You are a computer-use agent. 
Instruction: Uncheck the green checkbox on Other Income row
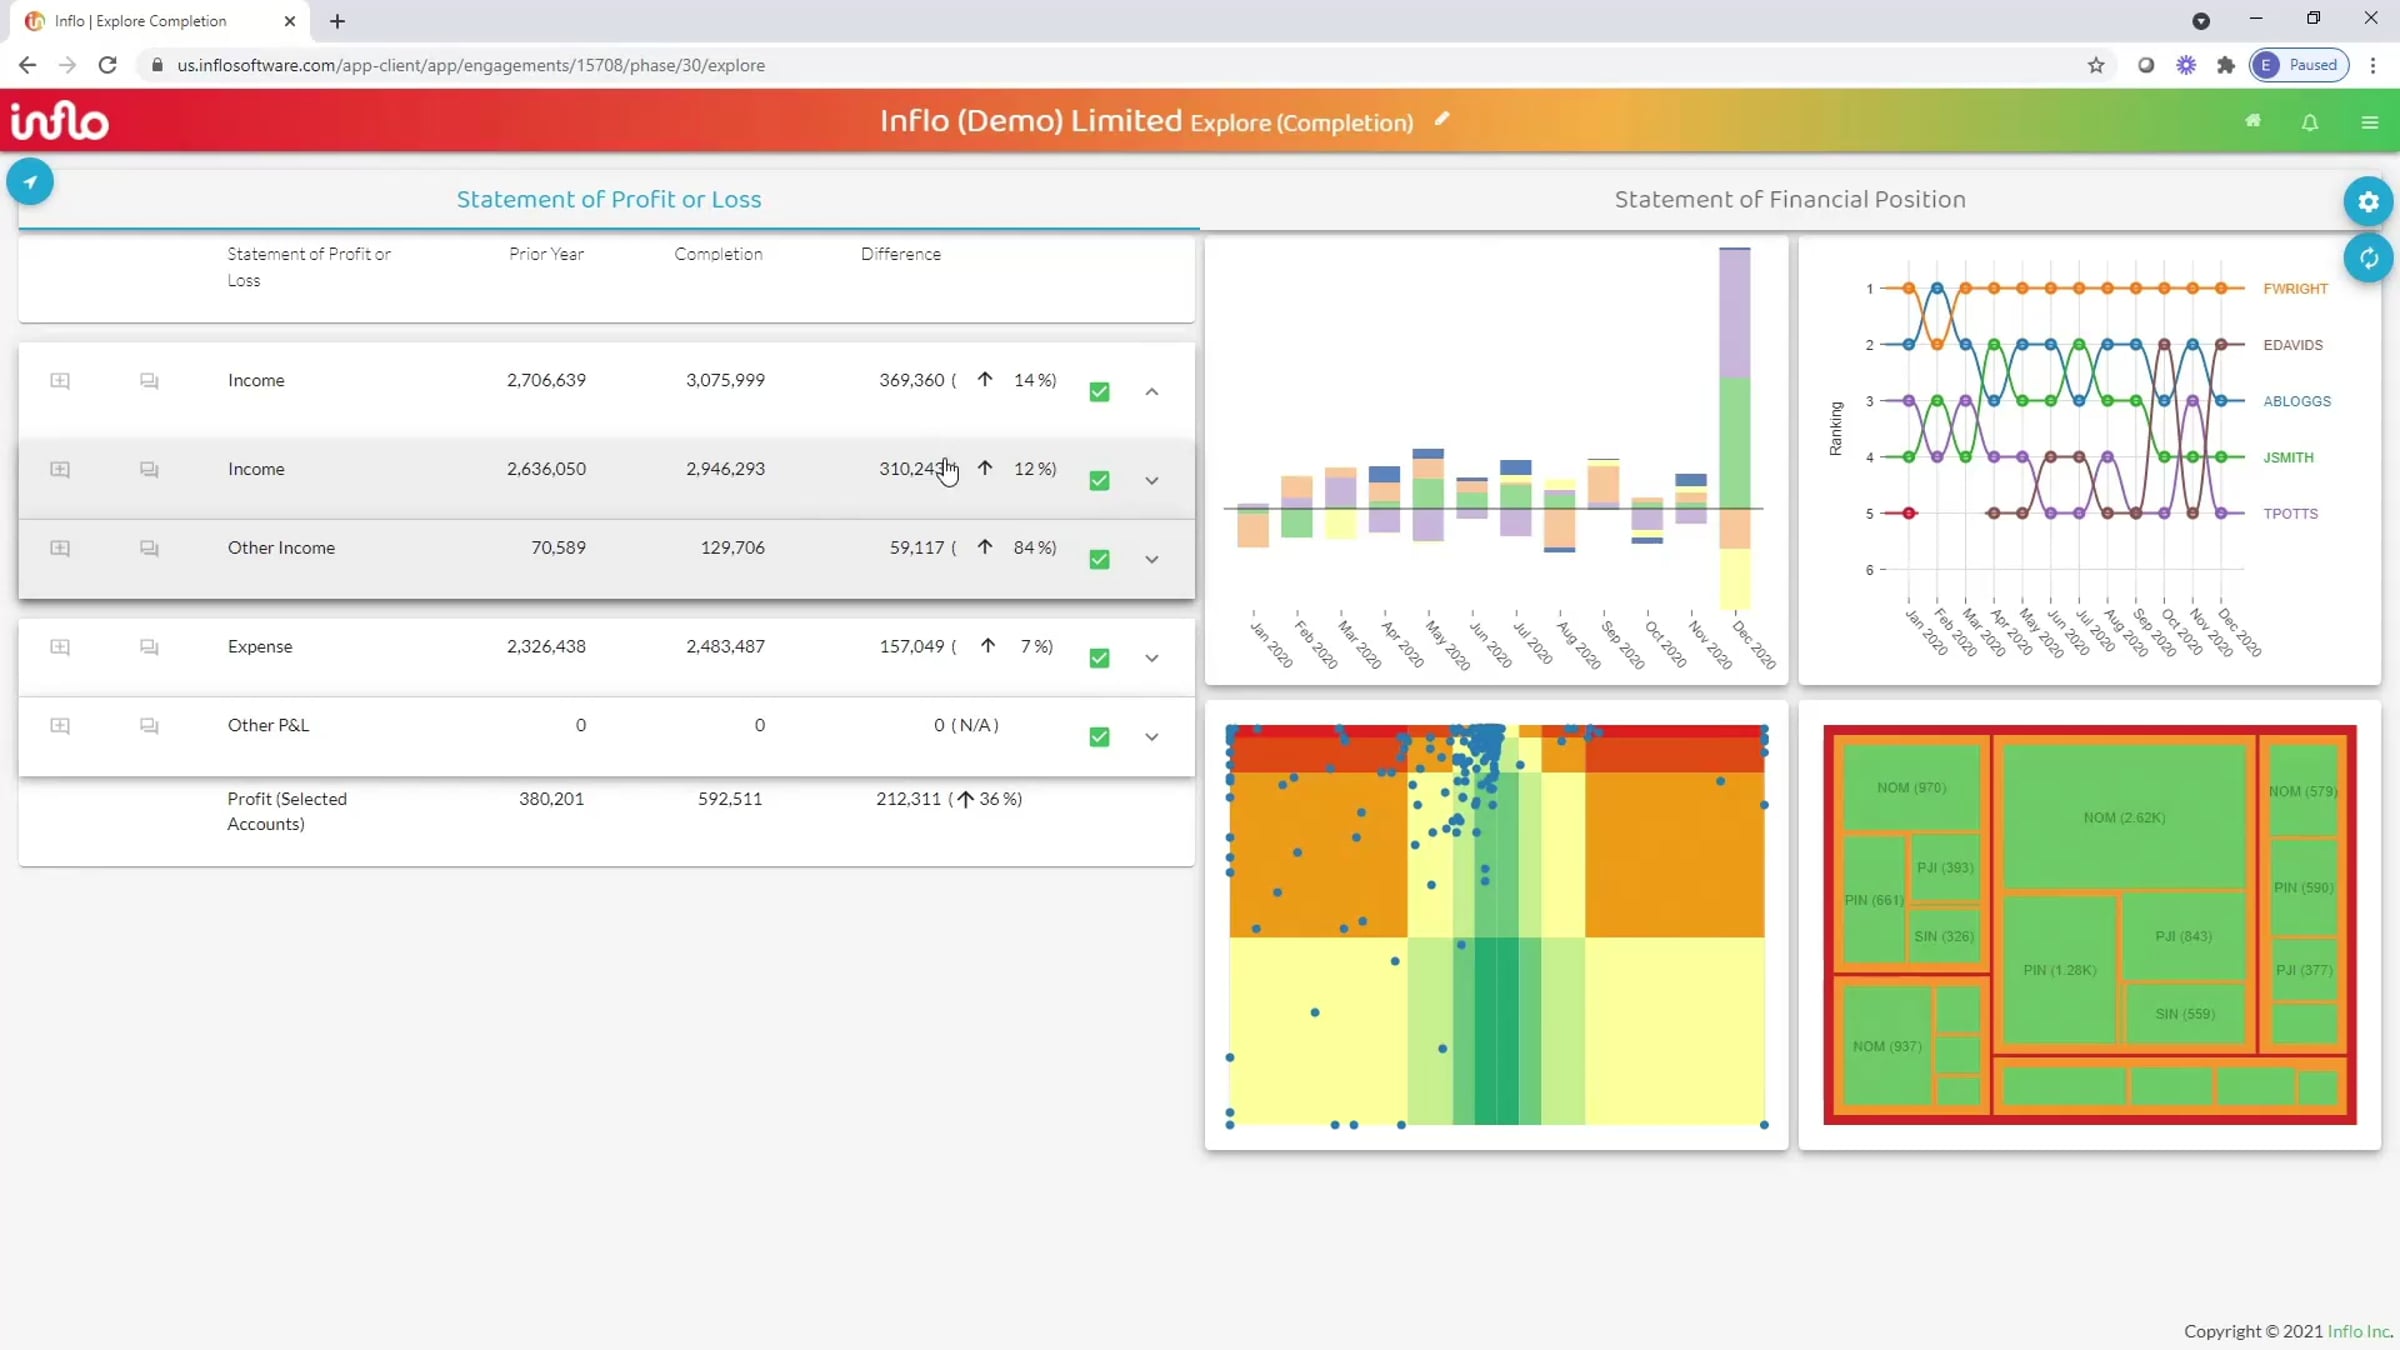pos(1099,559)
